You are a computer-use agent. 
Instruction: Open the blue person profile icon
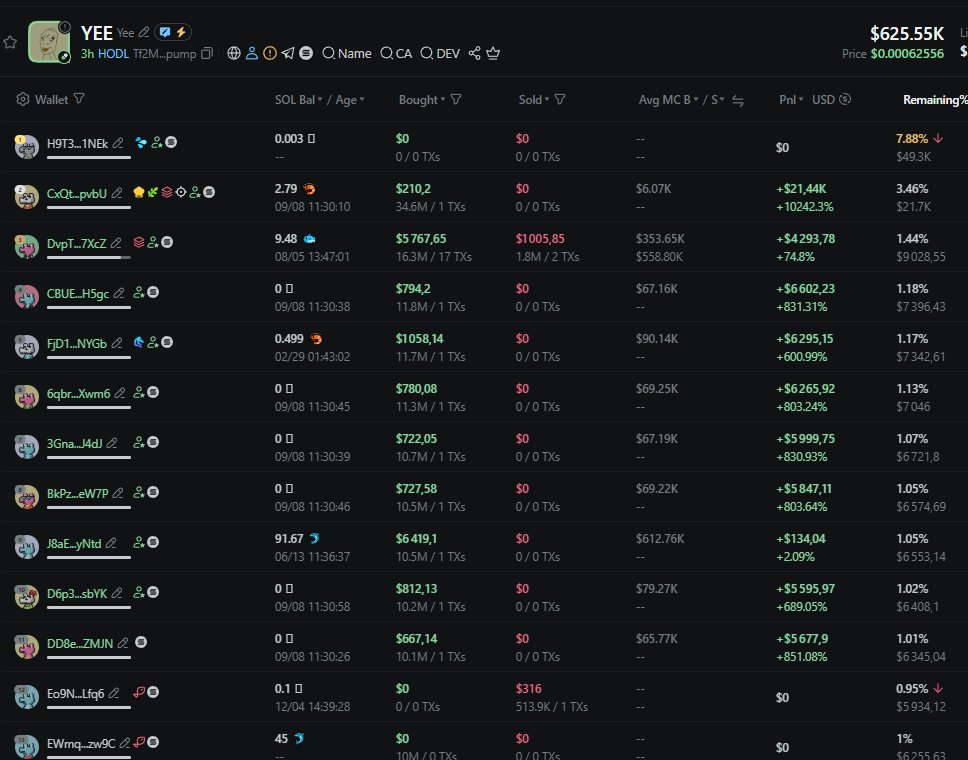click(x=252, y=53)
